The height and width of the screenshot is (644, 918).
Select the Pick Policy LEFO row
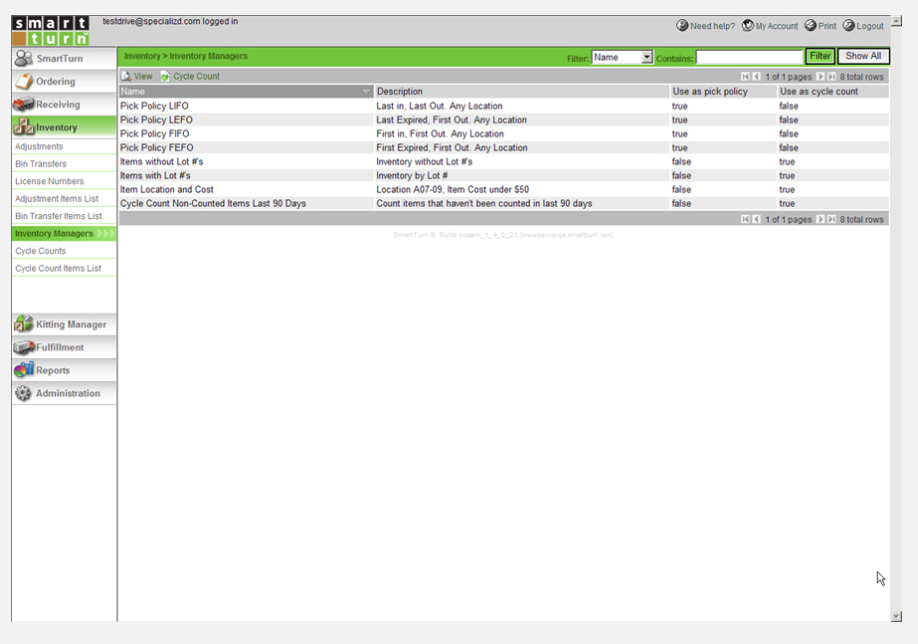coord(504,120)
